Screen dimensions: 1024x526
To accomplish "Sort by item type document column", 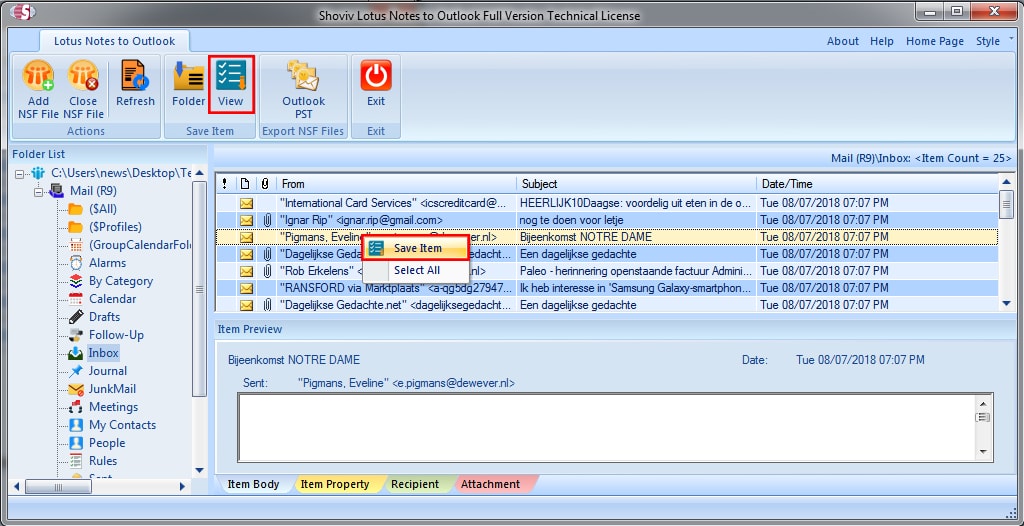I will click(245, 184).
